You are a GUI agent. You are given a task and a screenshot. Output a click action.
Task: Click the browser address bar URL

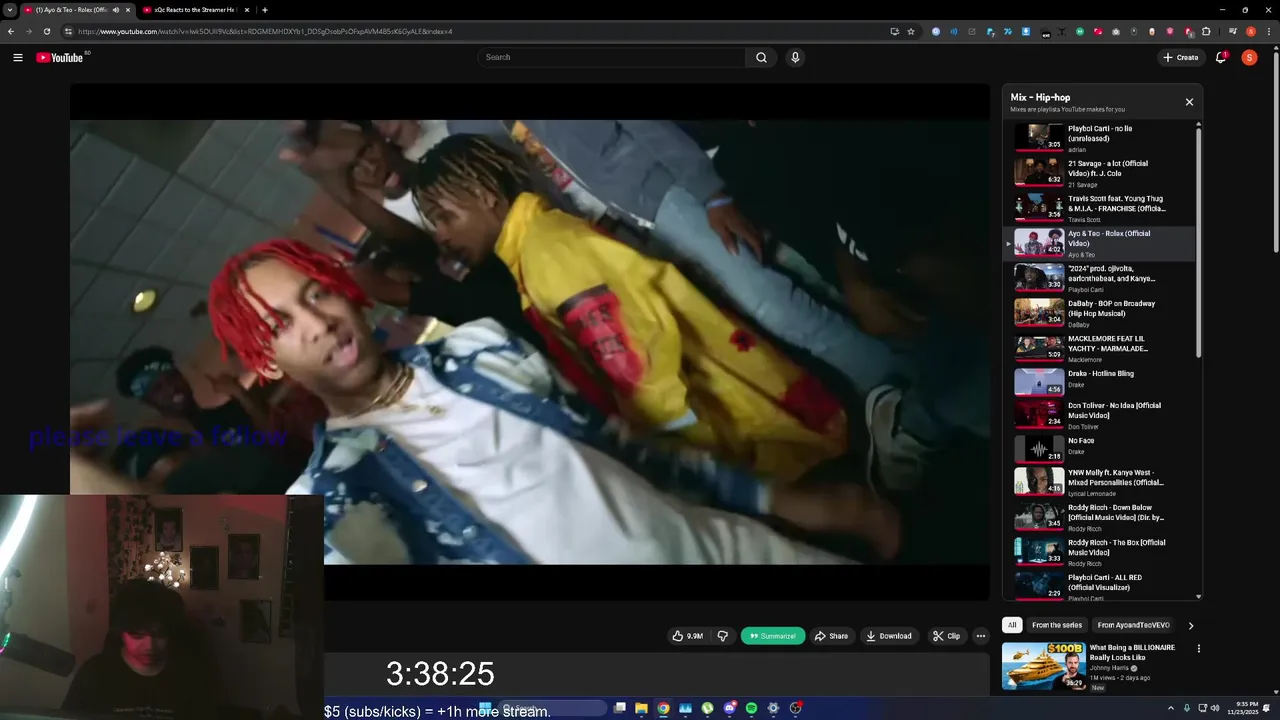click(265, 31)
